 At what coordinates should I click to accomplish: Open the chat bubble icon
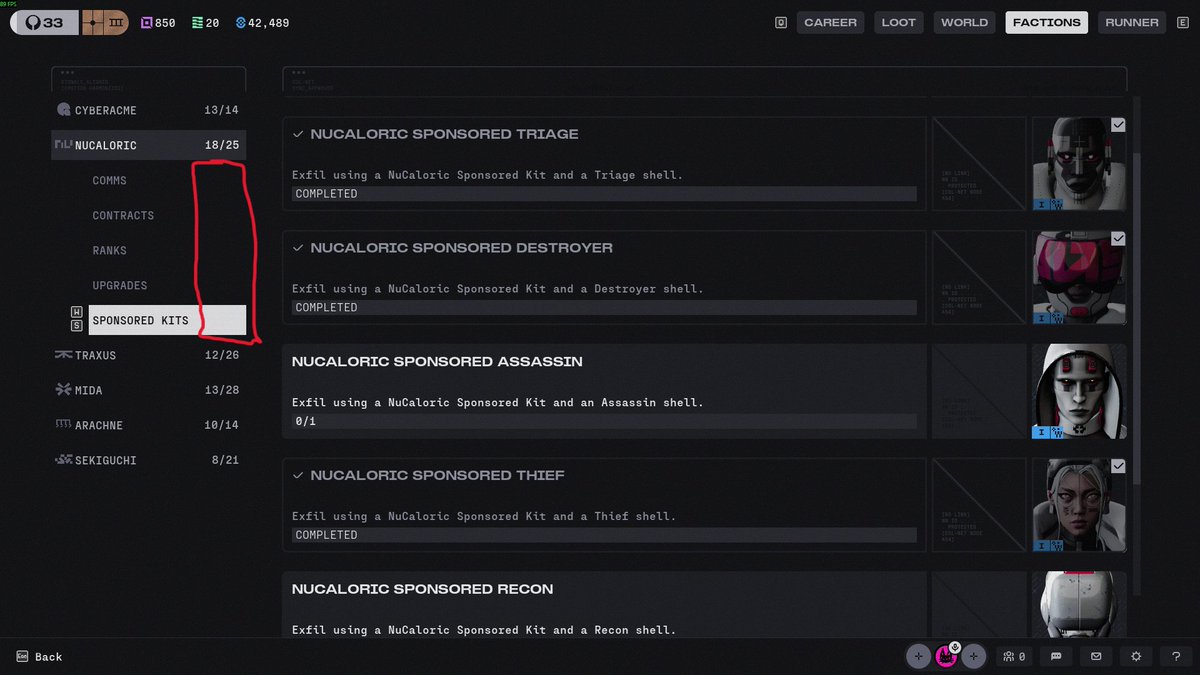point(1055,656)
